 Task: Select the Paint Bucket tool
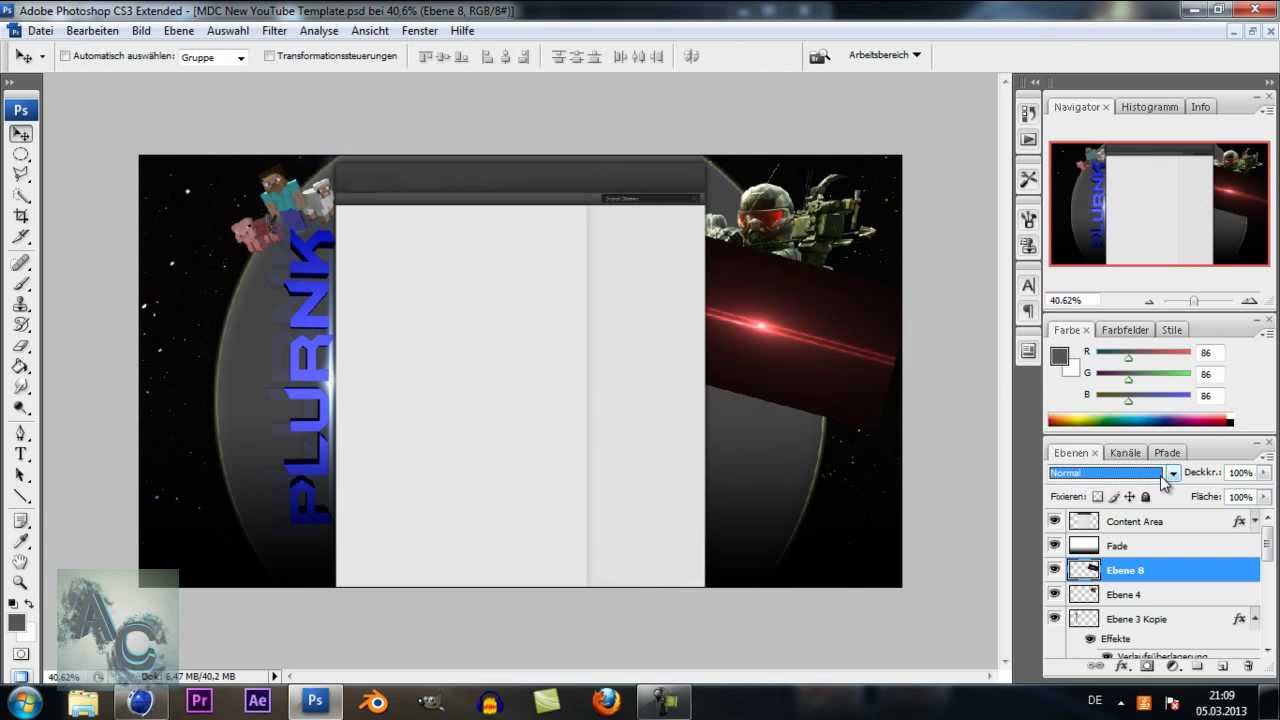pyautogui.click(x=21, y=367)
